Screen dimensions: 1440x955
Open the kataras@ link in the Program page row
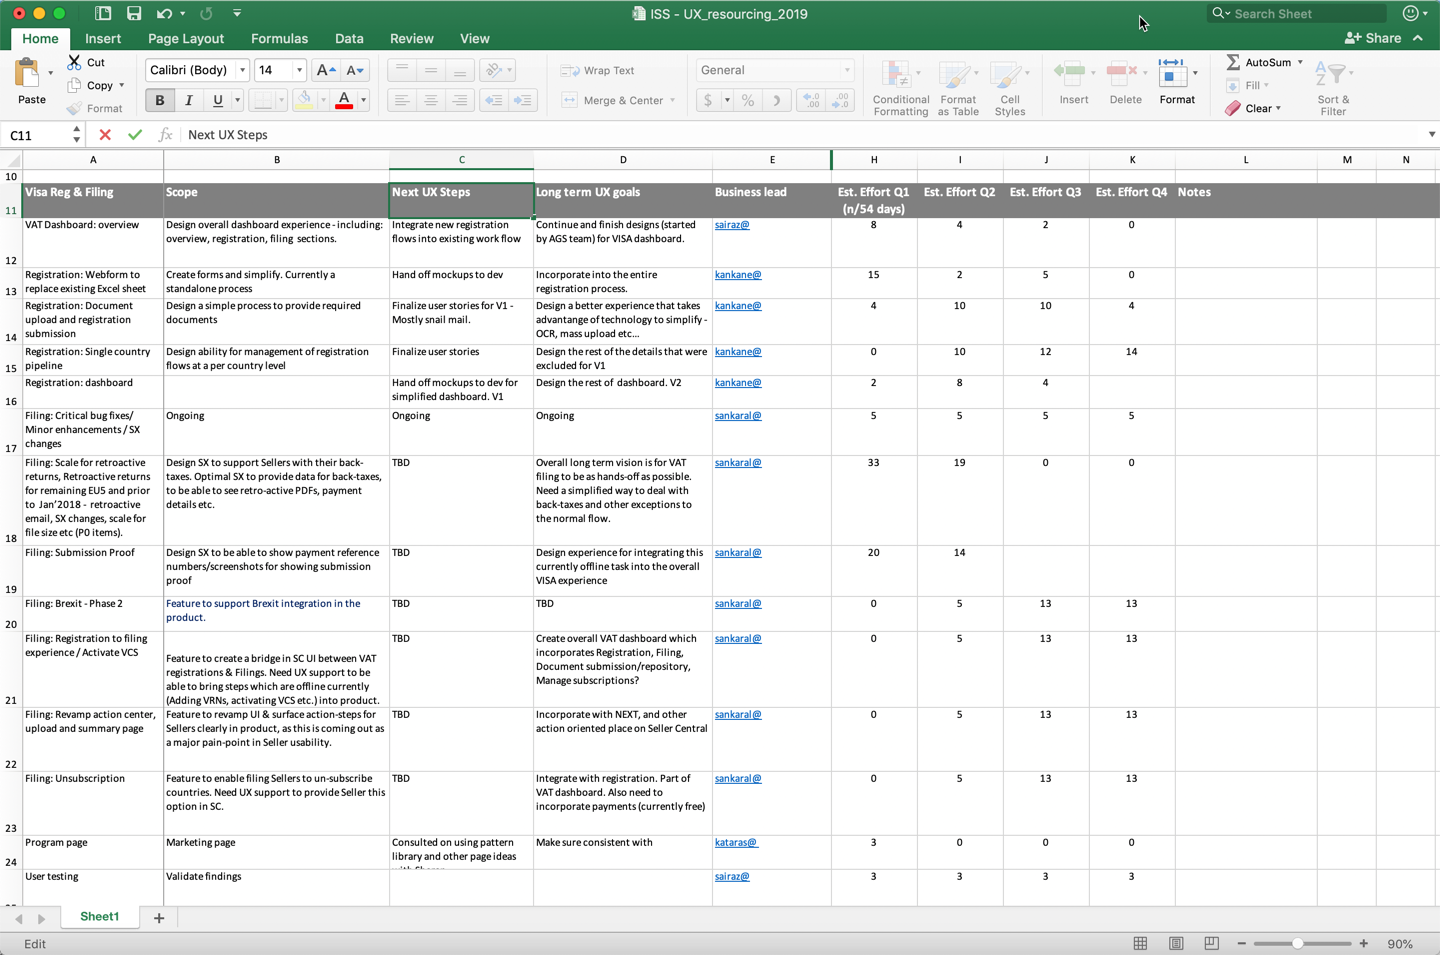tap(736, 843)
